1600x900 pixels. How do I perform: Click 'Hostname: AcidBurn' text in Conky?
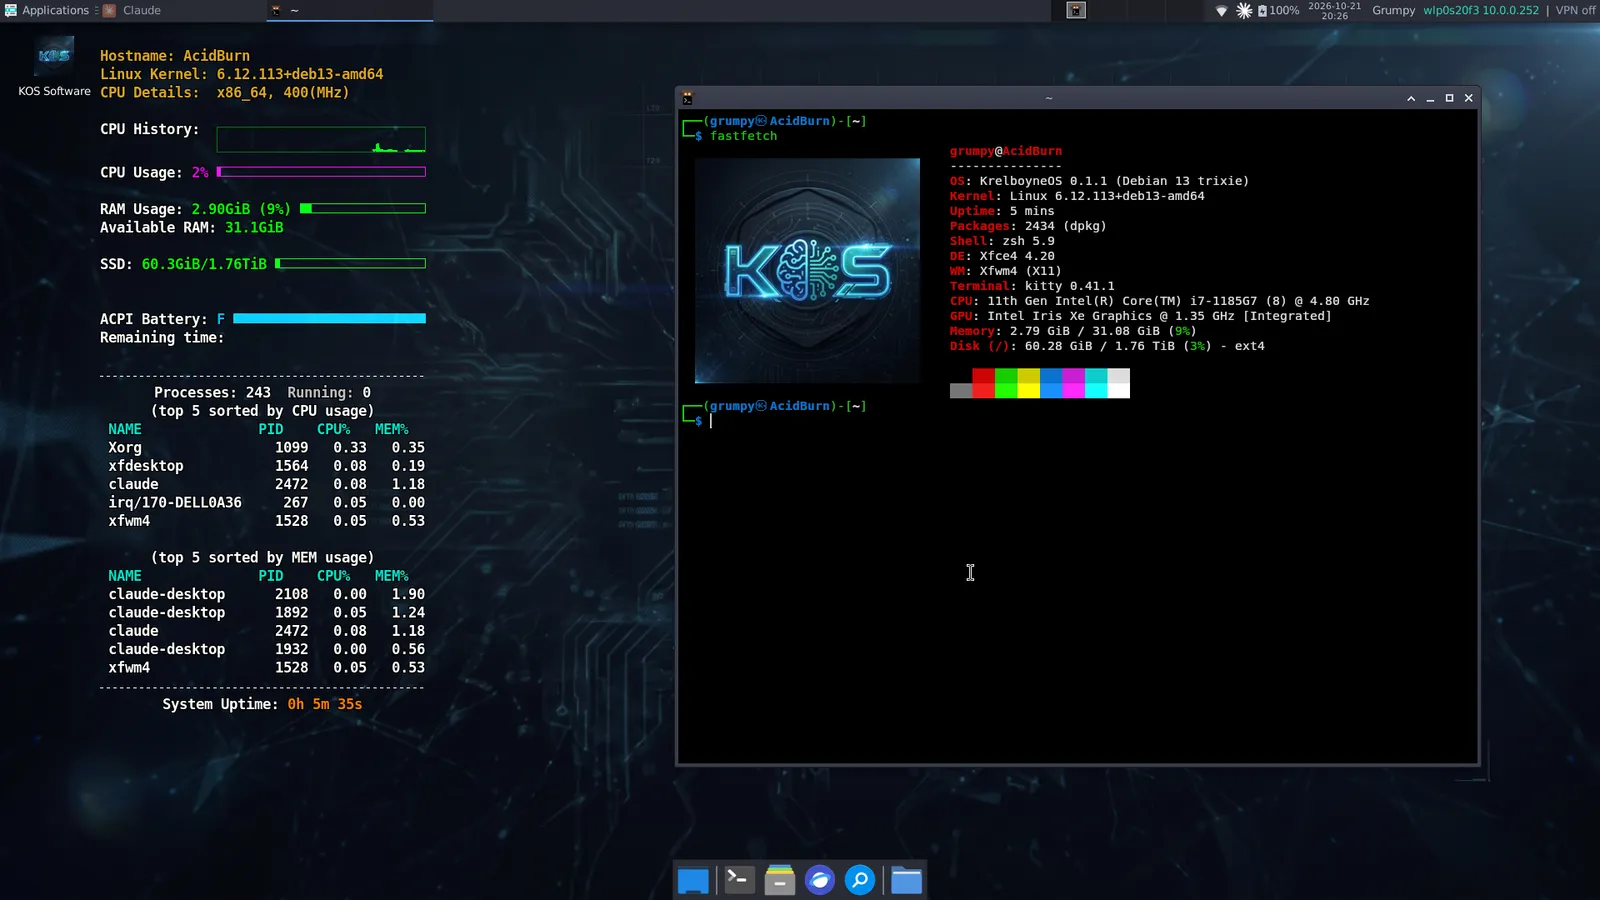point(175,56)
